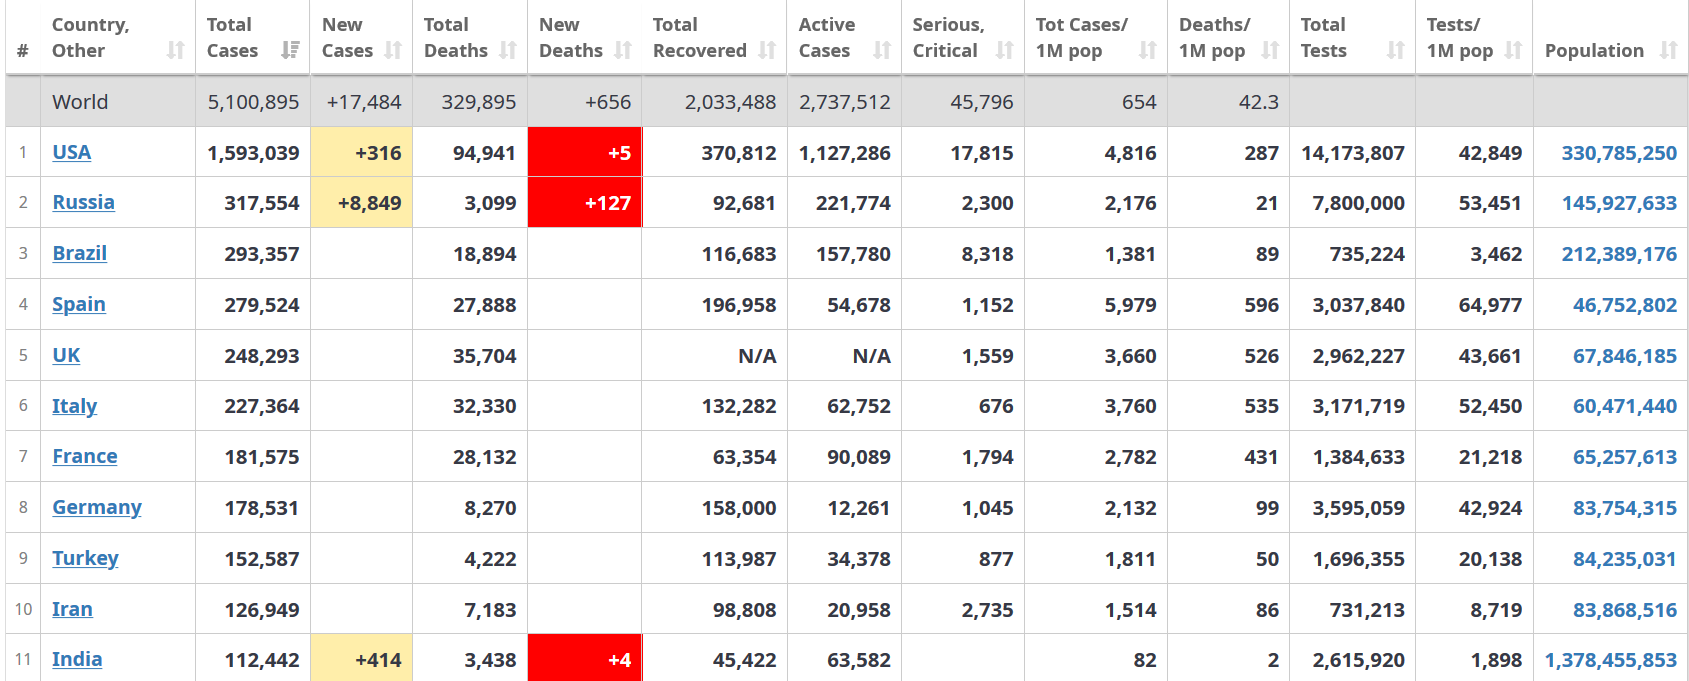Sort by New Deaths sort icon

pos(623,50)
